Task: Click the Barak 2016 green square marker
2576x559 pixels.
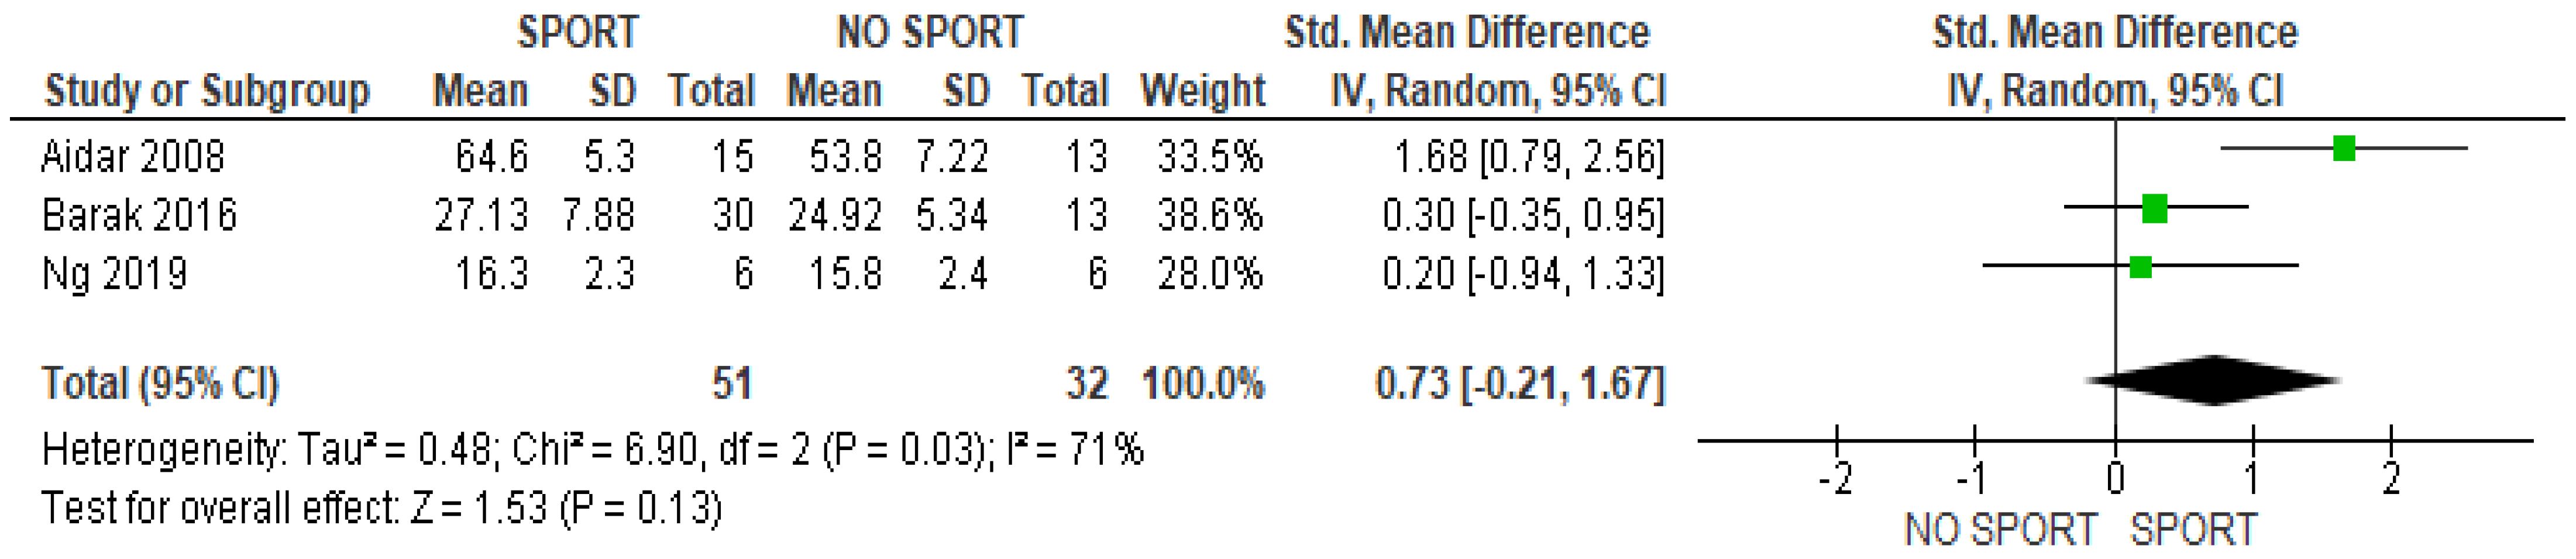Action: [2154, 209]
